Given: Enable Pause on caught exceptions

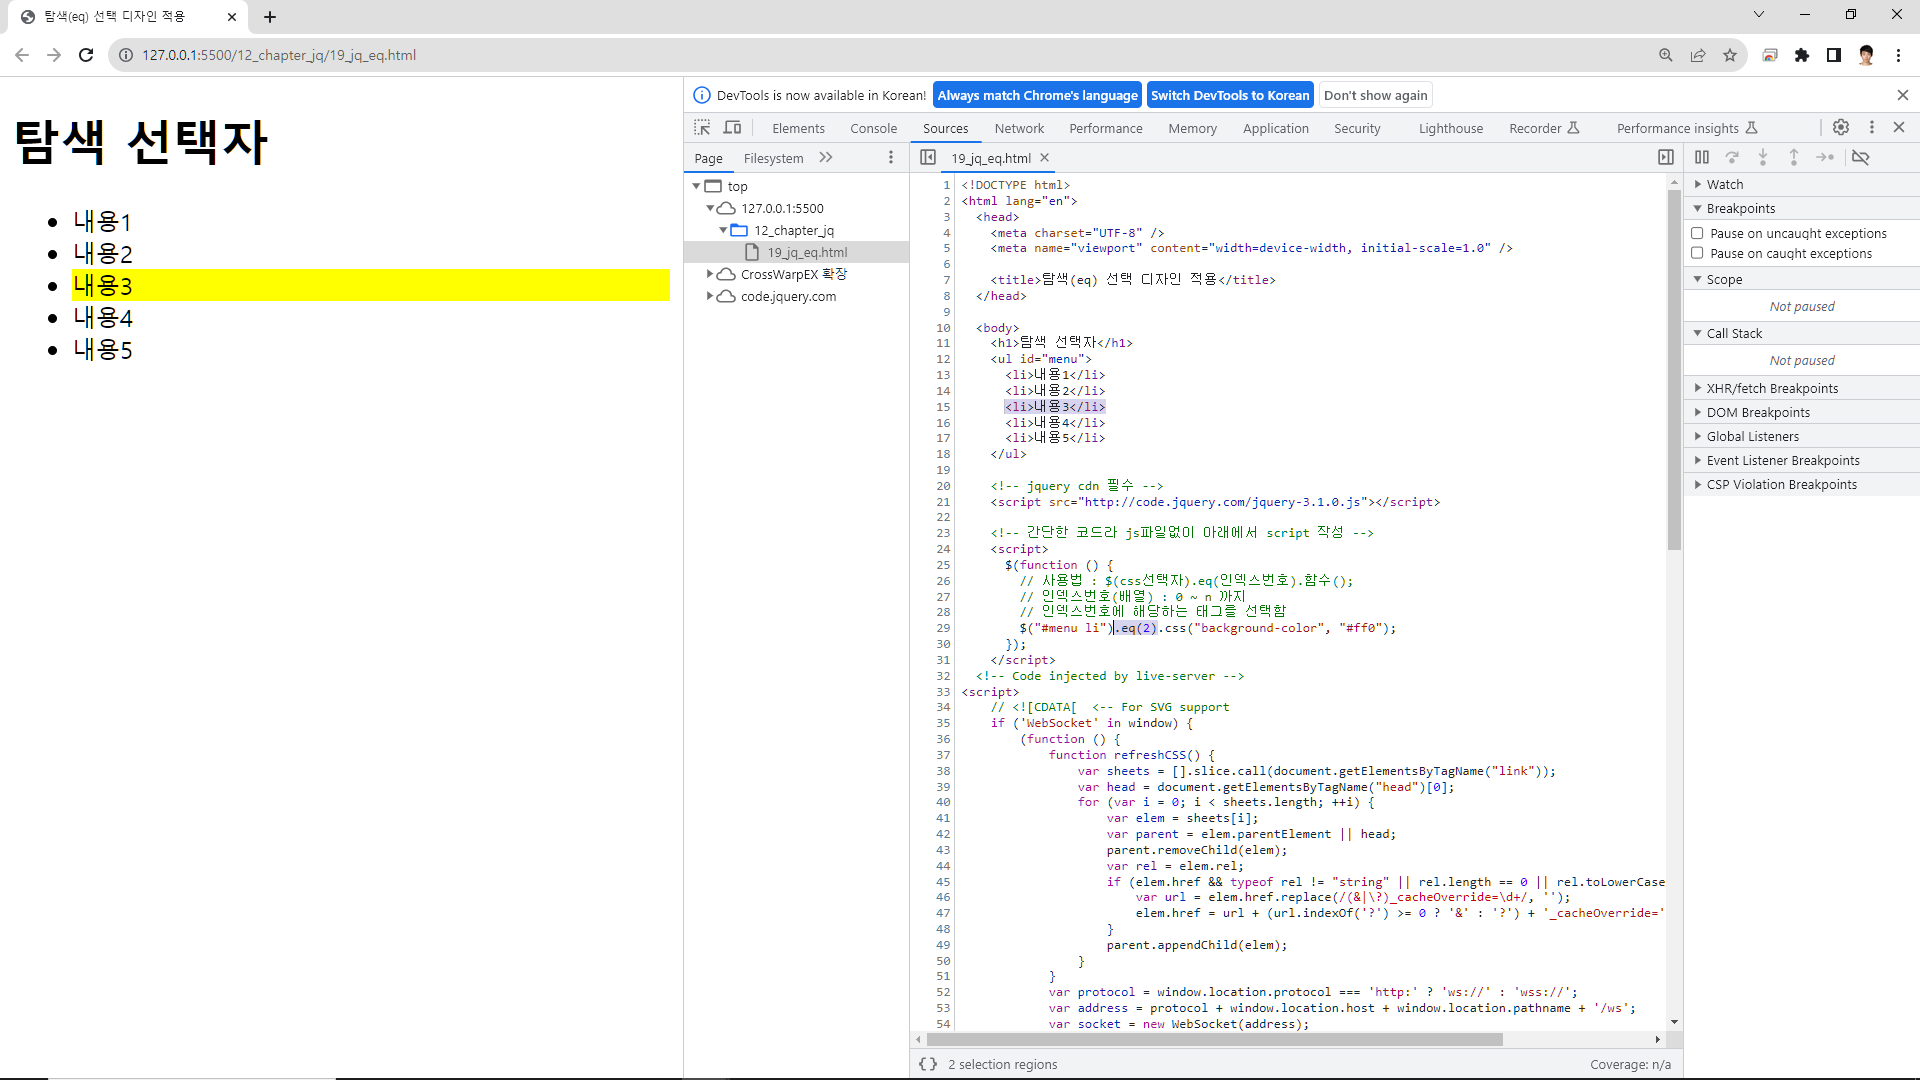Looking at the screenshot, I should pyautogui.click(x=1697, y=253).
